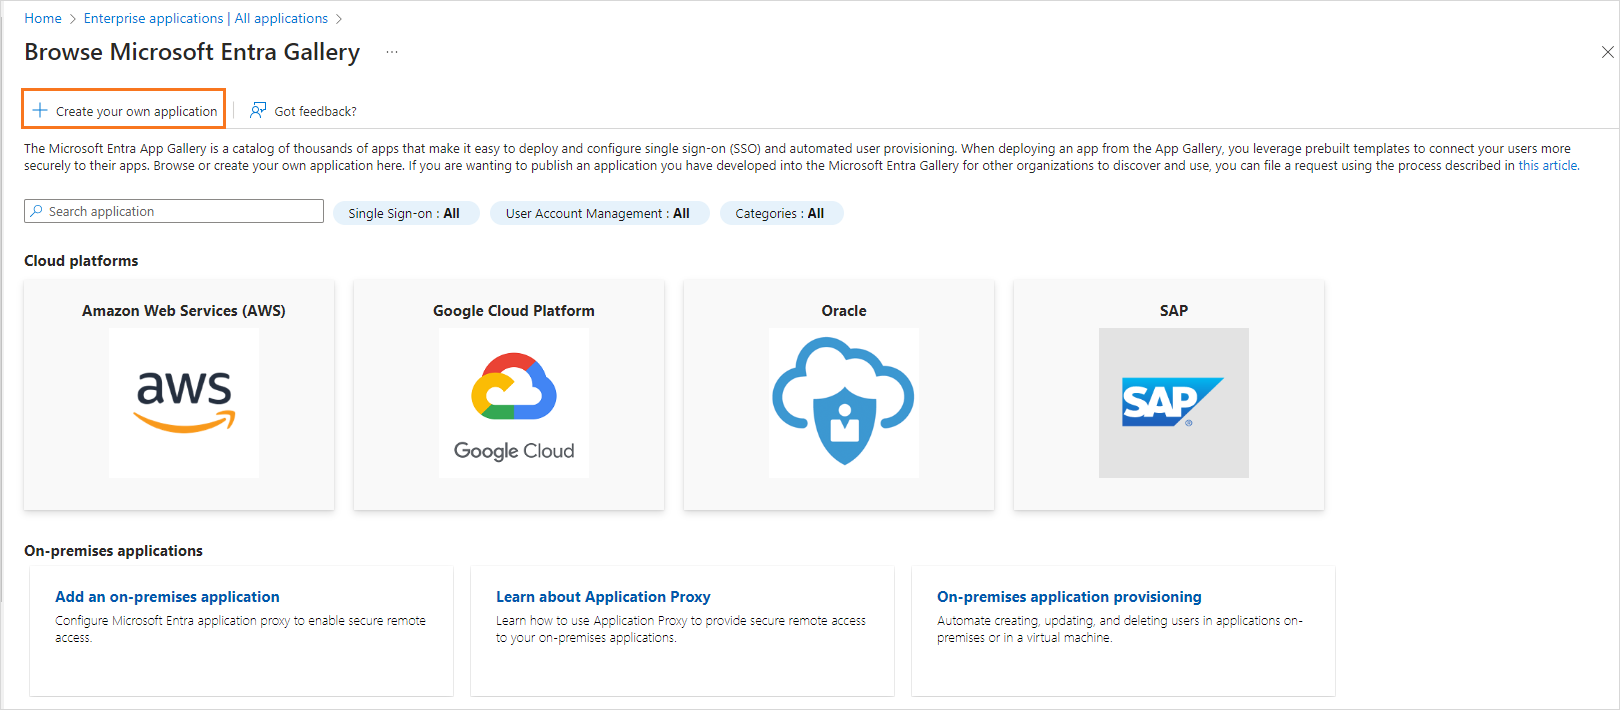Click the Browse Microsoft Entra Gallery title
The width and height of the screenshot is (1620, 710).
tap(192, 52)
